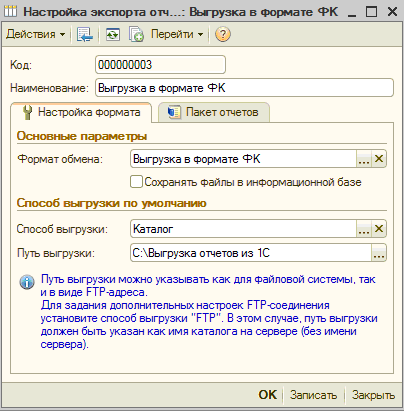Screen dimensions: 404x411
Task: Click the Путь выгрузки text field
Action: point(251,253)
